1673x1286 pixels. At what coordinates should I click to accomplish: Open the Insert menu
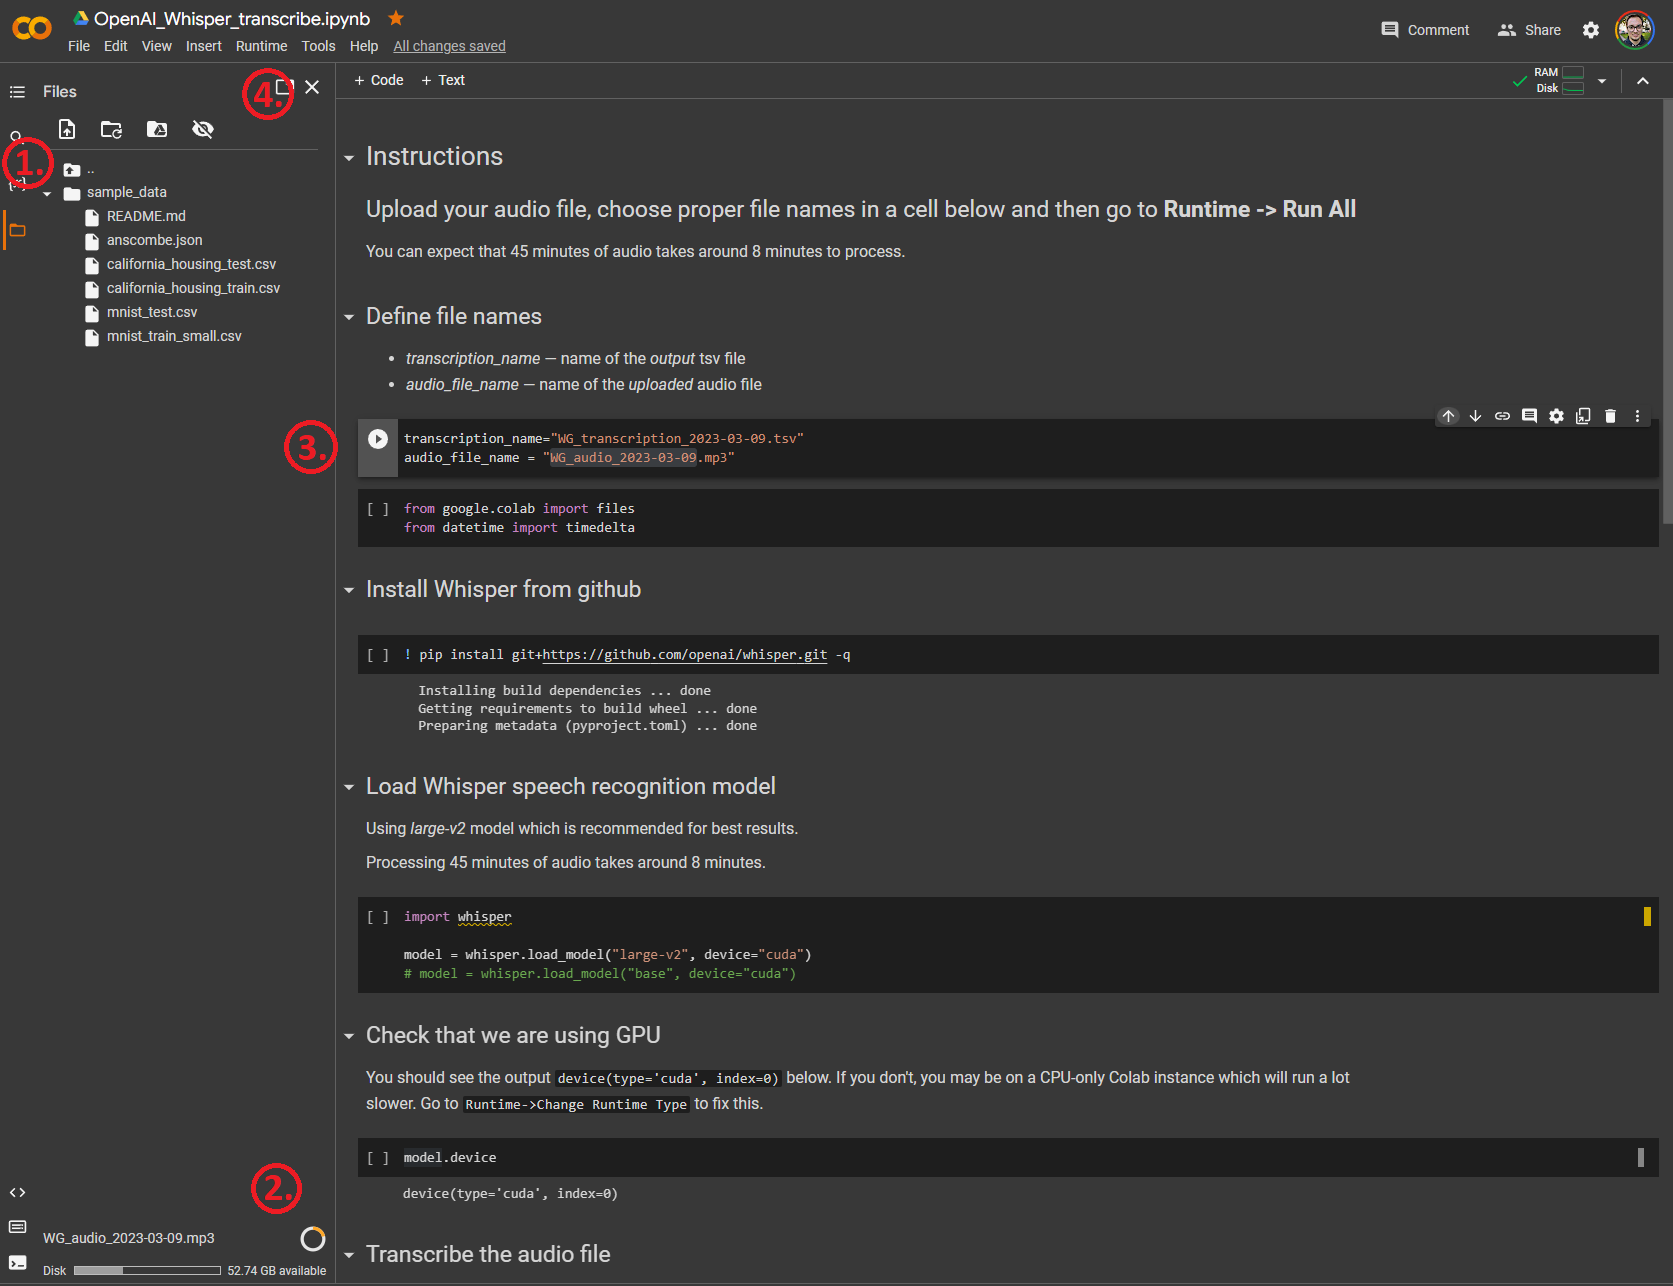204,46
